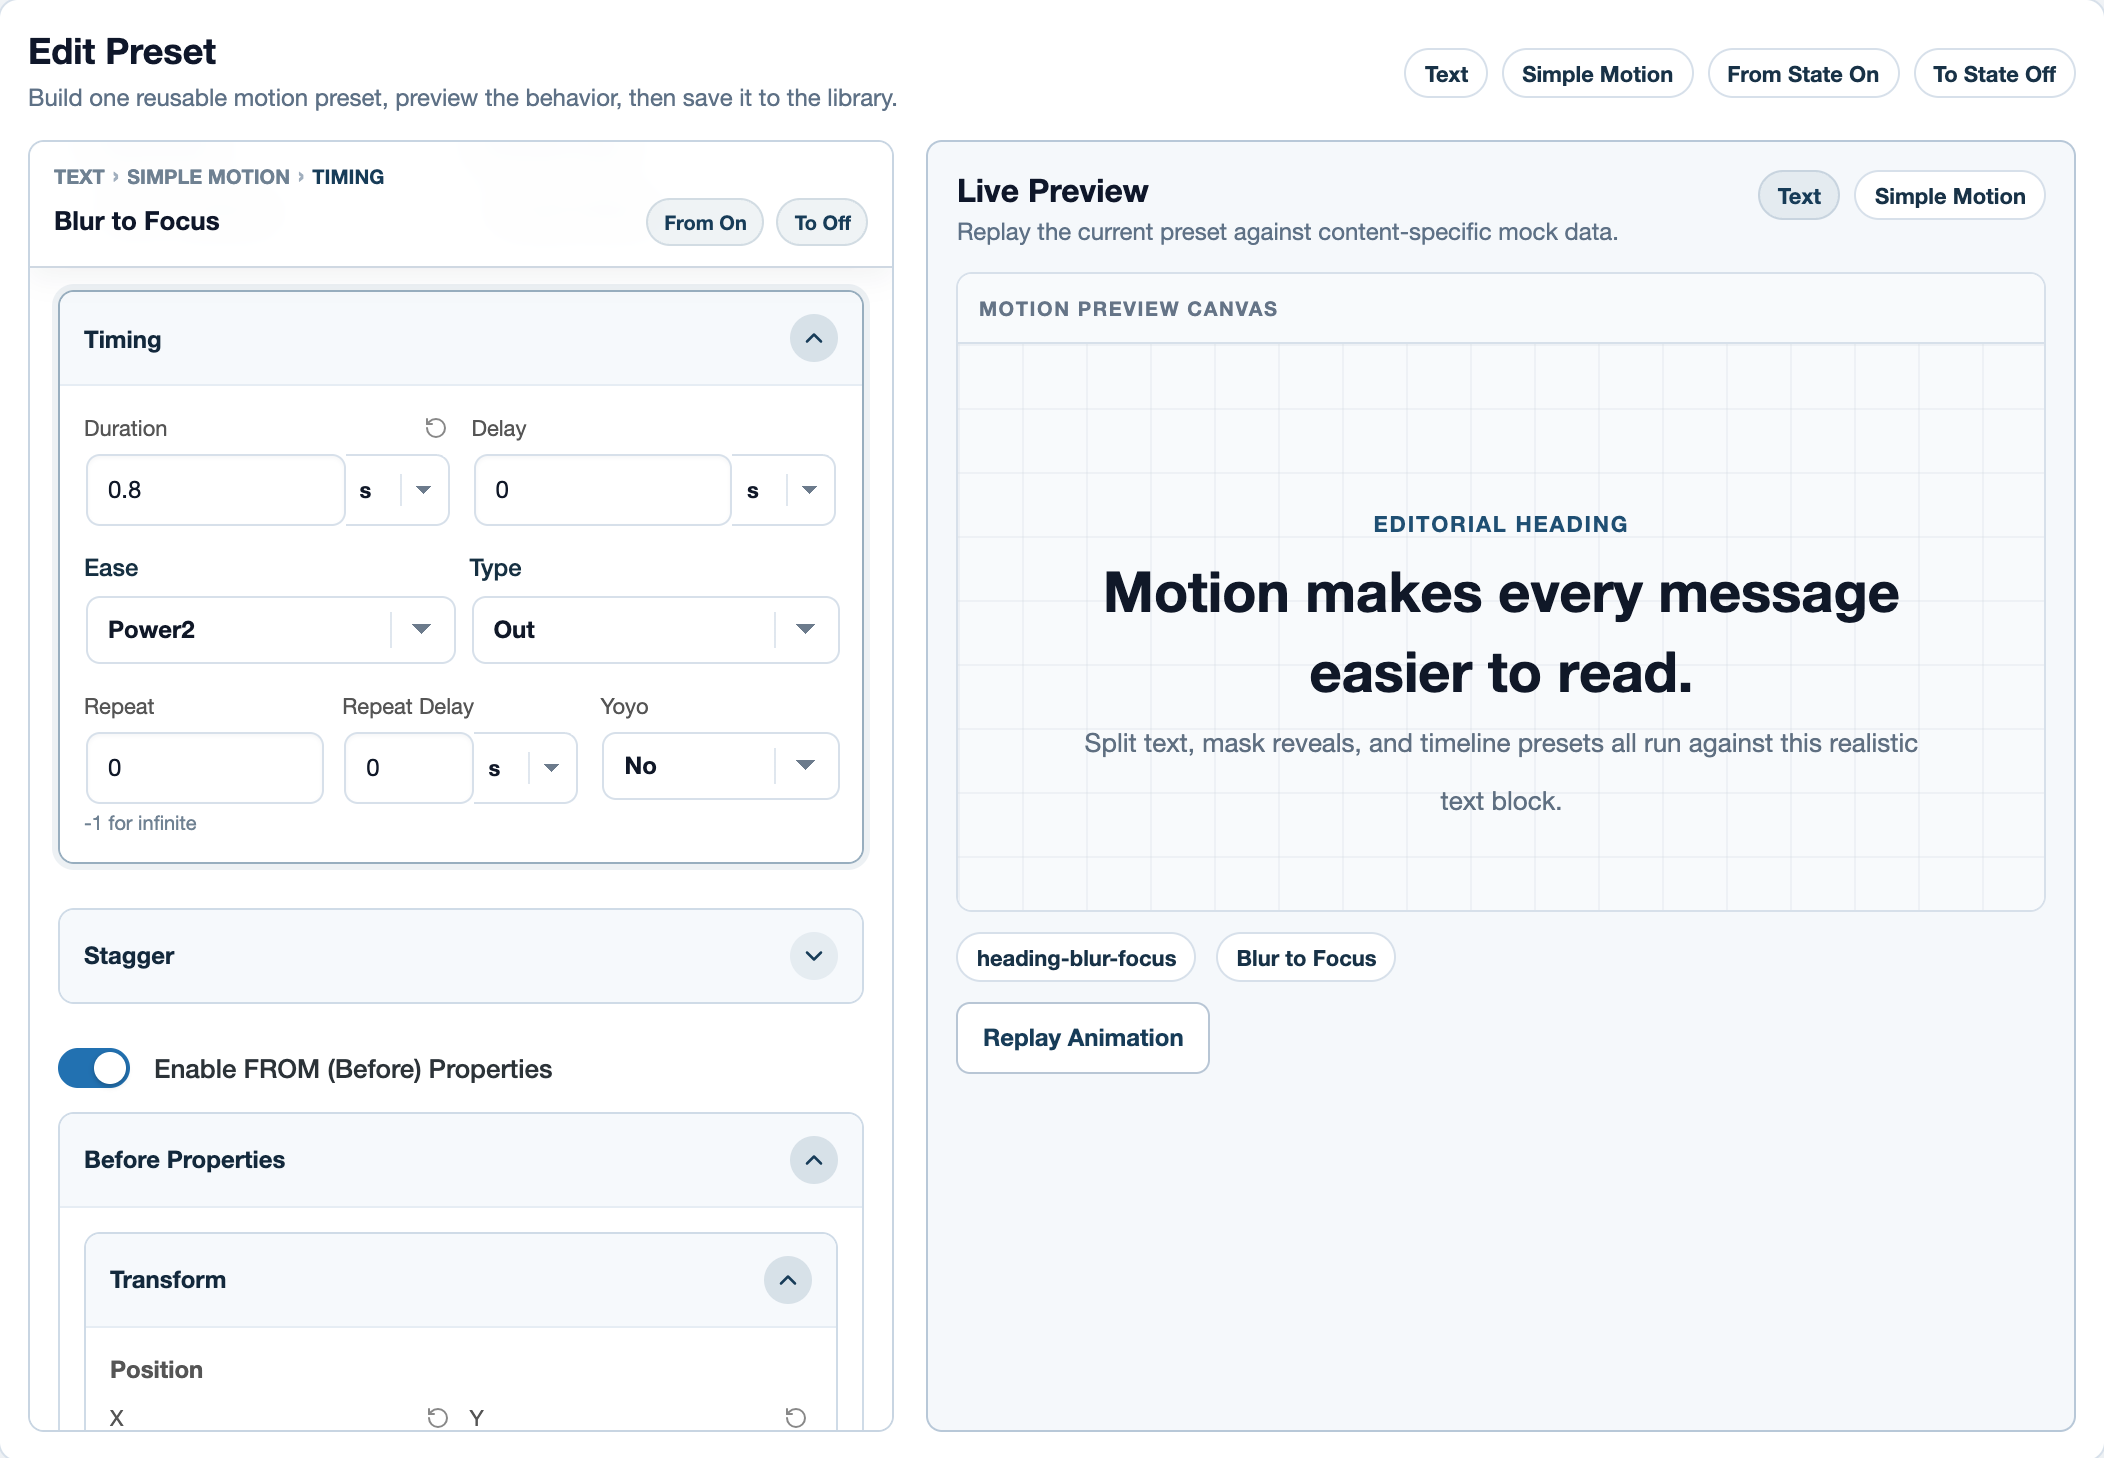The width and height of the screenshot is (2104, 1458).
Task: Click the MOTION PREVIEW CANVAS label
Action: (1128, 309)
